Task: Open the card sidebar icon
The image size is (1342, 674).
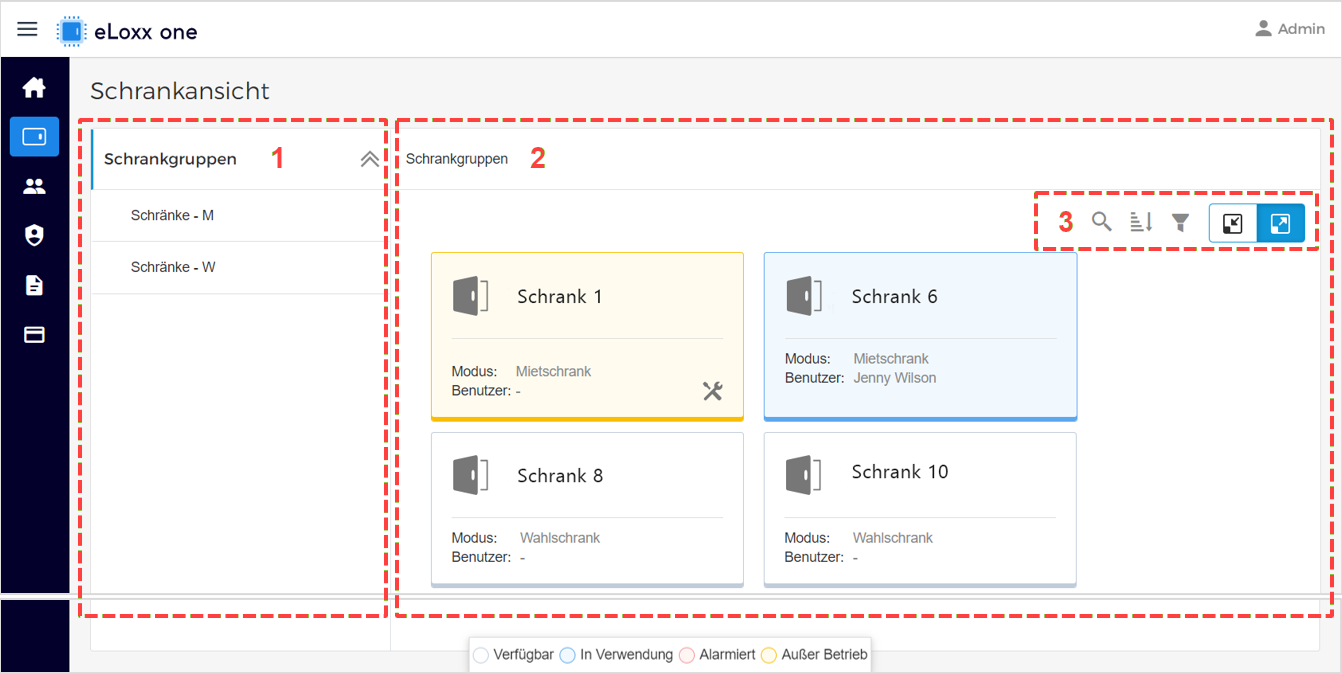Action: [34, 335]
